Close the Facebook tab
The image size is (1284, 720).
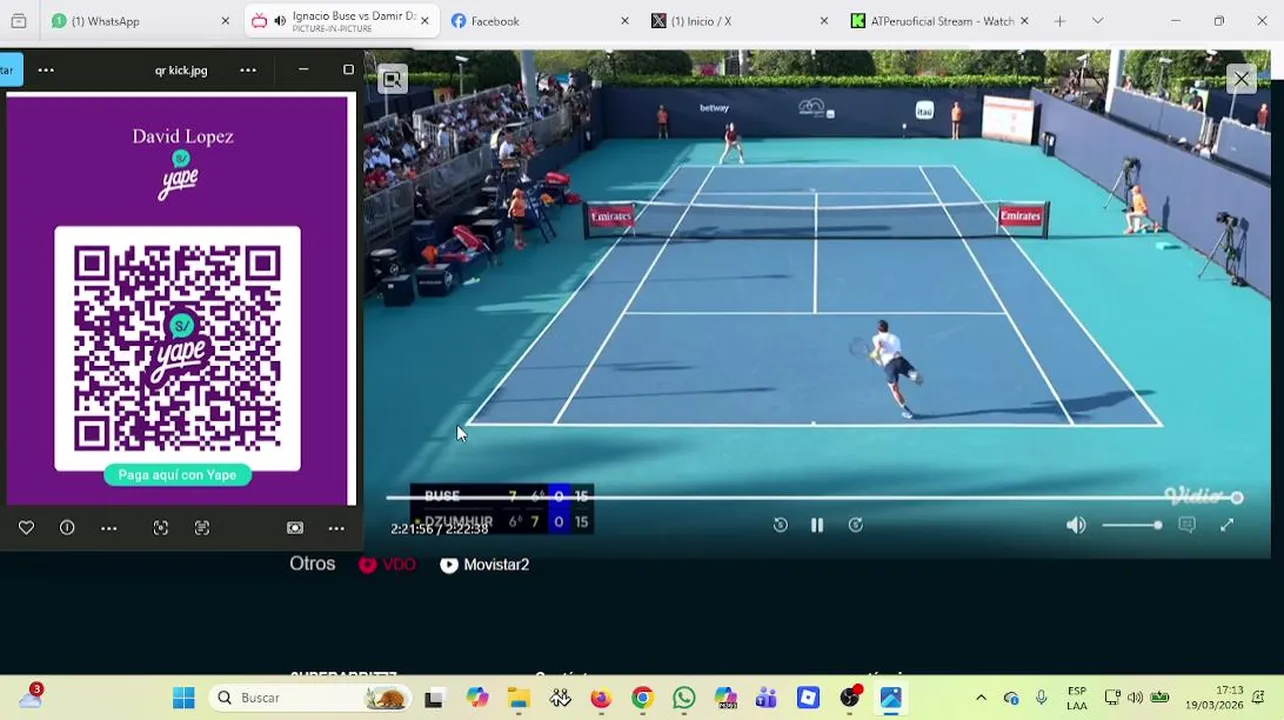coord(625,21)
